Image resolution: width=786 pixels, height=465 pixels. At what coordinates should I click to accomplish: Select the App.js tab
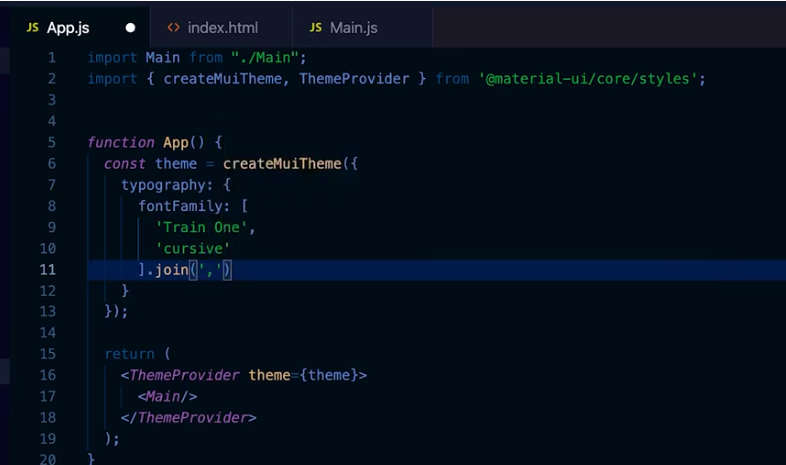click(x=79, y=28)
